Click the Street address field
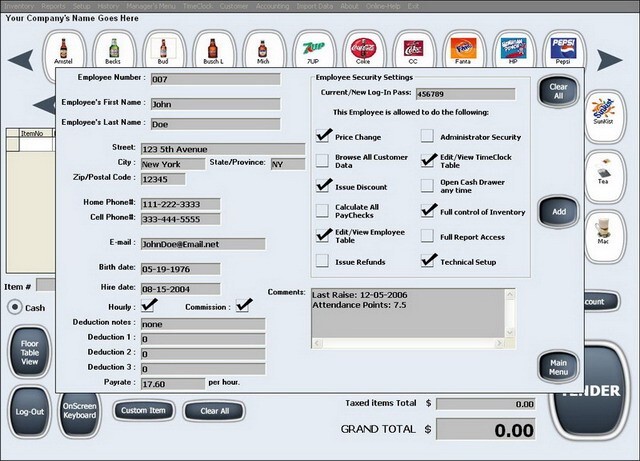640x461 pixels. 223,149
